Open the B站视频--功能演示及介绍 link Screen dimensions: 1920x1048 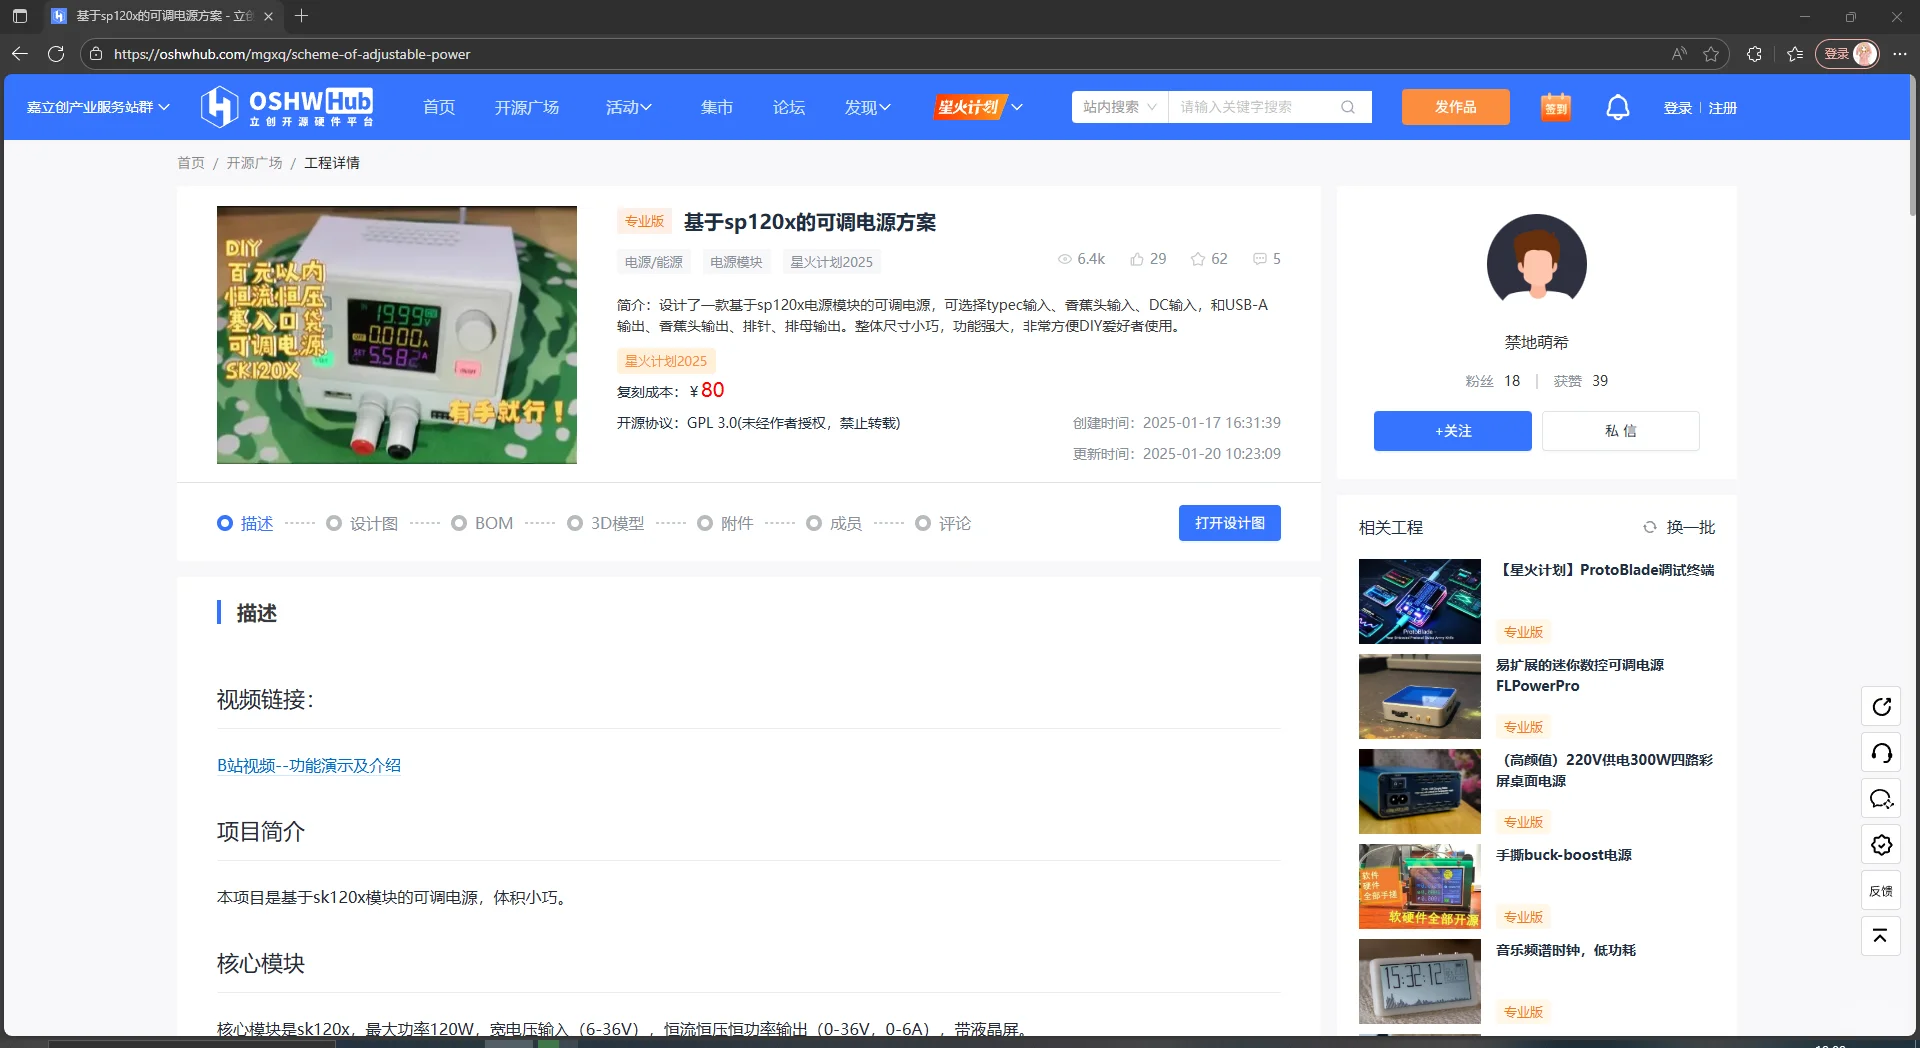coord(309,765)
